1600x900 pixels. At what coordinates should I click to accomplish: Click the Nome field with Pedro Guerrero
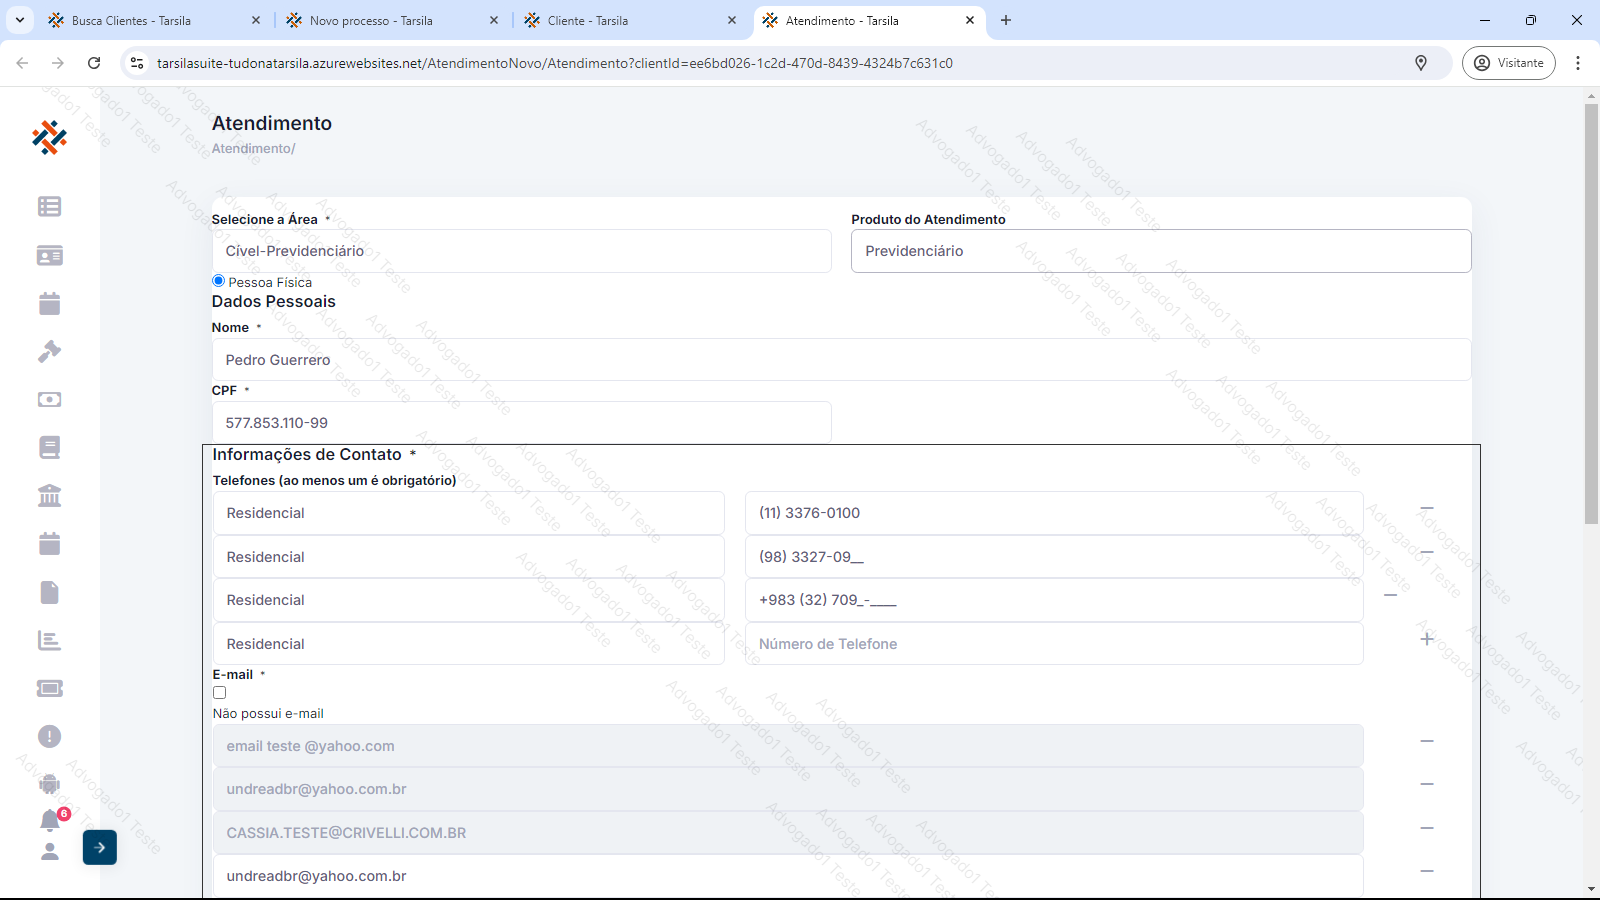(x=840, y=360)
